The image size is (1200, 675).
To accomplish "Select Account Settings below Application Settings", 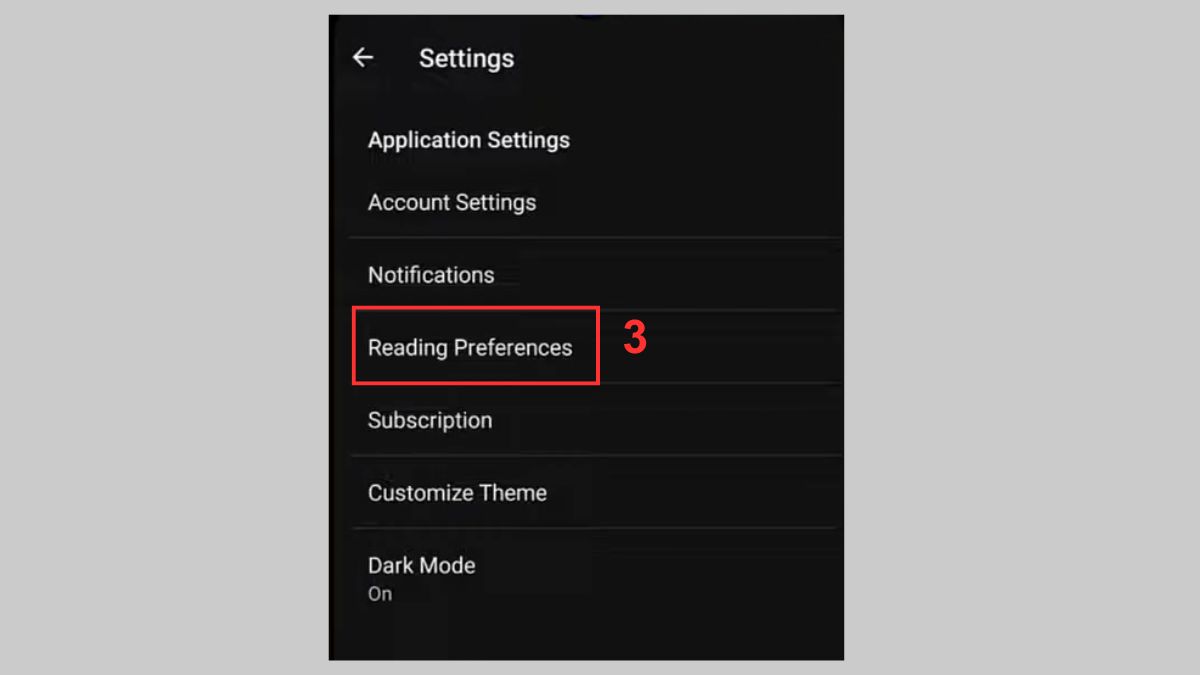I will (452, 202).
